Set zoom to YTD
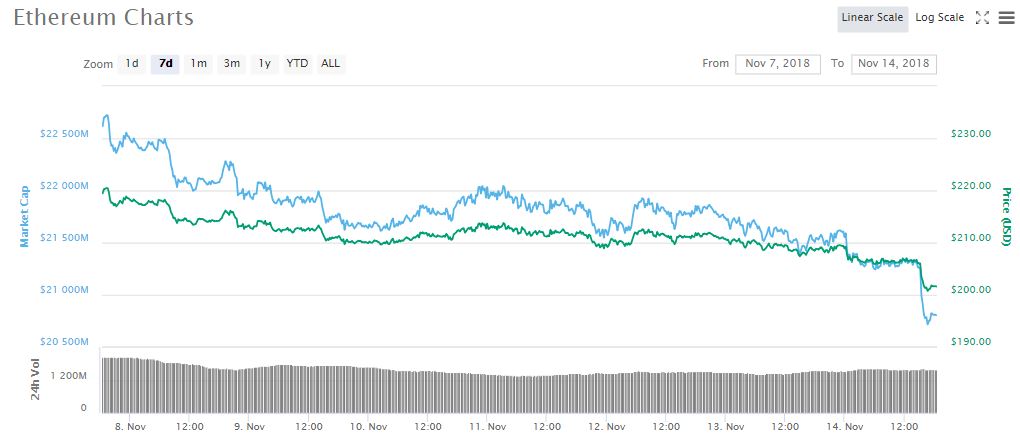The width and height of the screenshot is (1020, 447). click(x=297, y=64)
